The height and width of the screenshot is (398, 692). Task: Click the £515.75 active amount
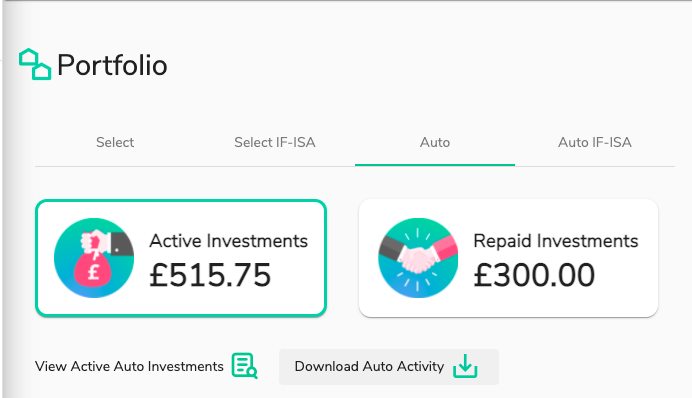click(210, 275)
